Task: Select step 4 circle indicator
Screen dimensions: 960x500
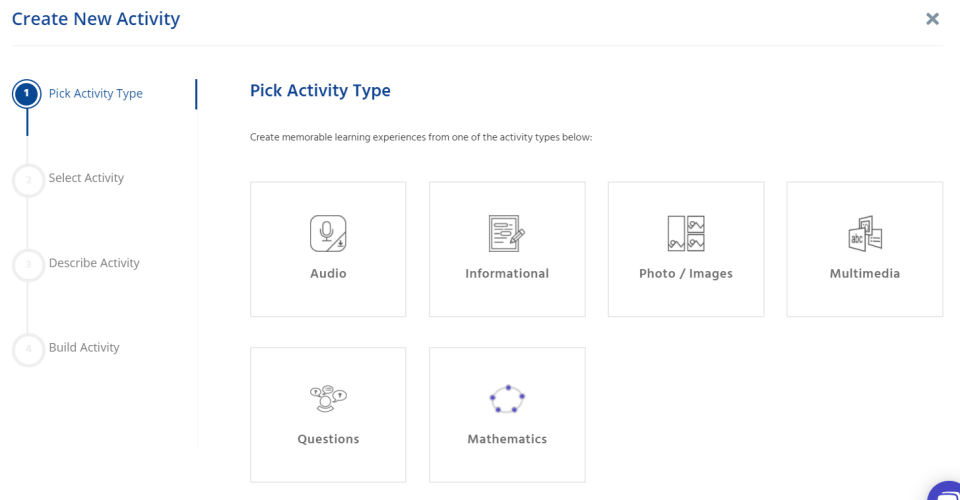Action: [x=28, y=349]
